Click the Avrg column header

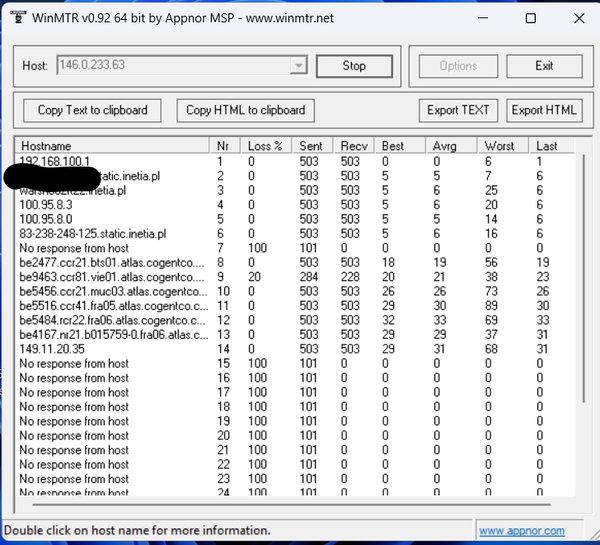pos(450,146)
